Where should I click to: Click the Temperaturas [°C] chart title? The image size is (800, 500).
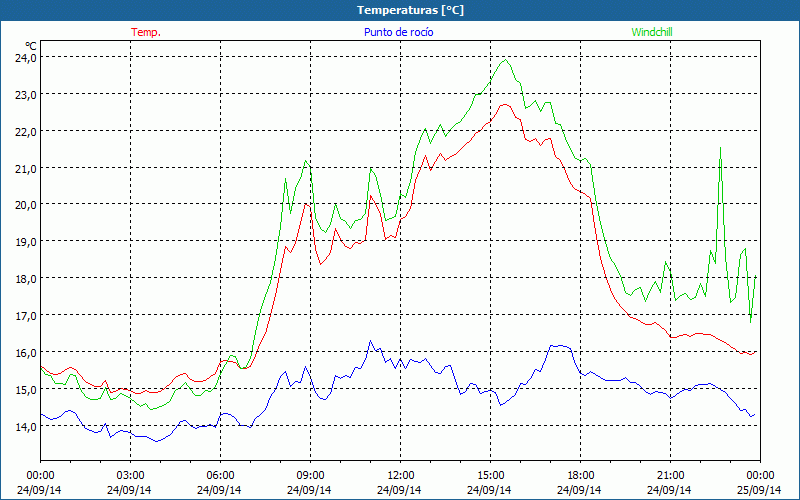point(410,10)
